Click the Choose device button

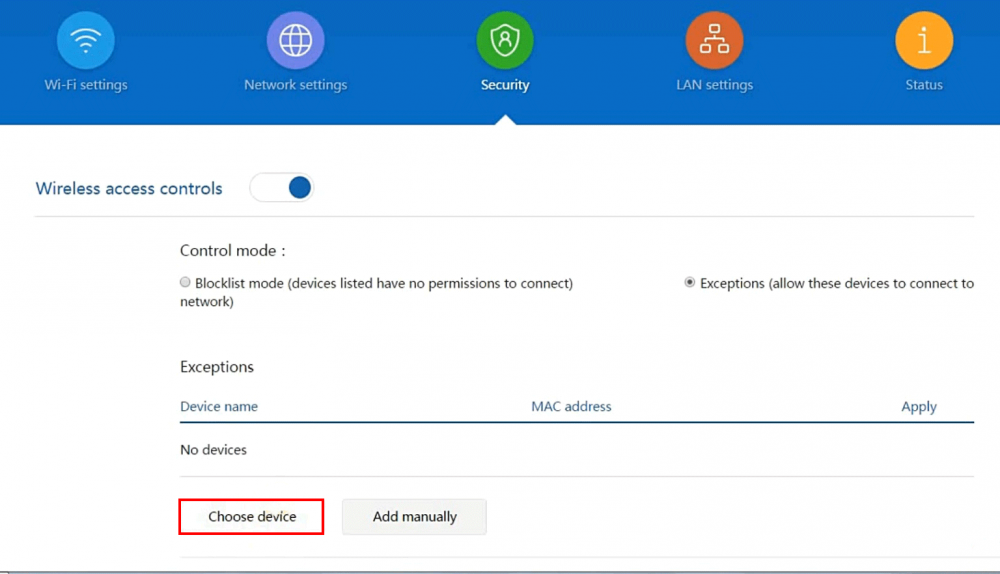click(252, 517)
